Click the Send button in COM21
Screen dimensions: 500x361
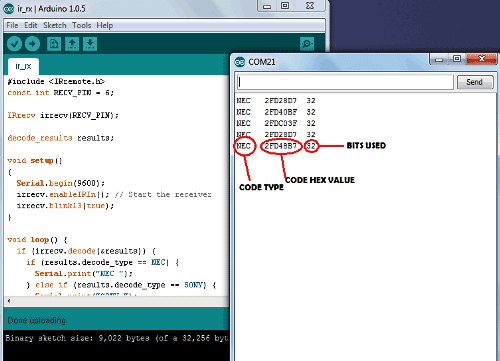pyautogui.click(x=475, y=82)
